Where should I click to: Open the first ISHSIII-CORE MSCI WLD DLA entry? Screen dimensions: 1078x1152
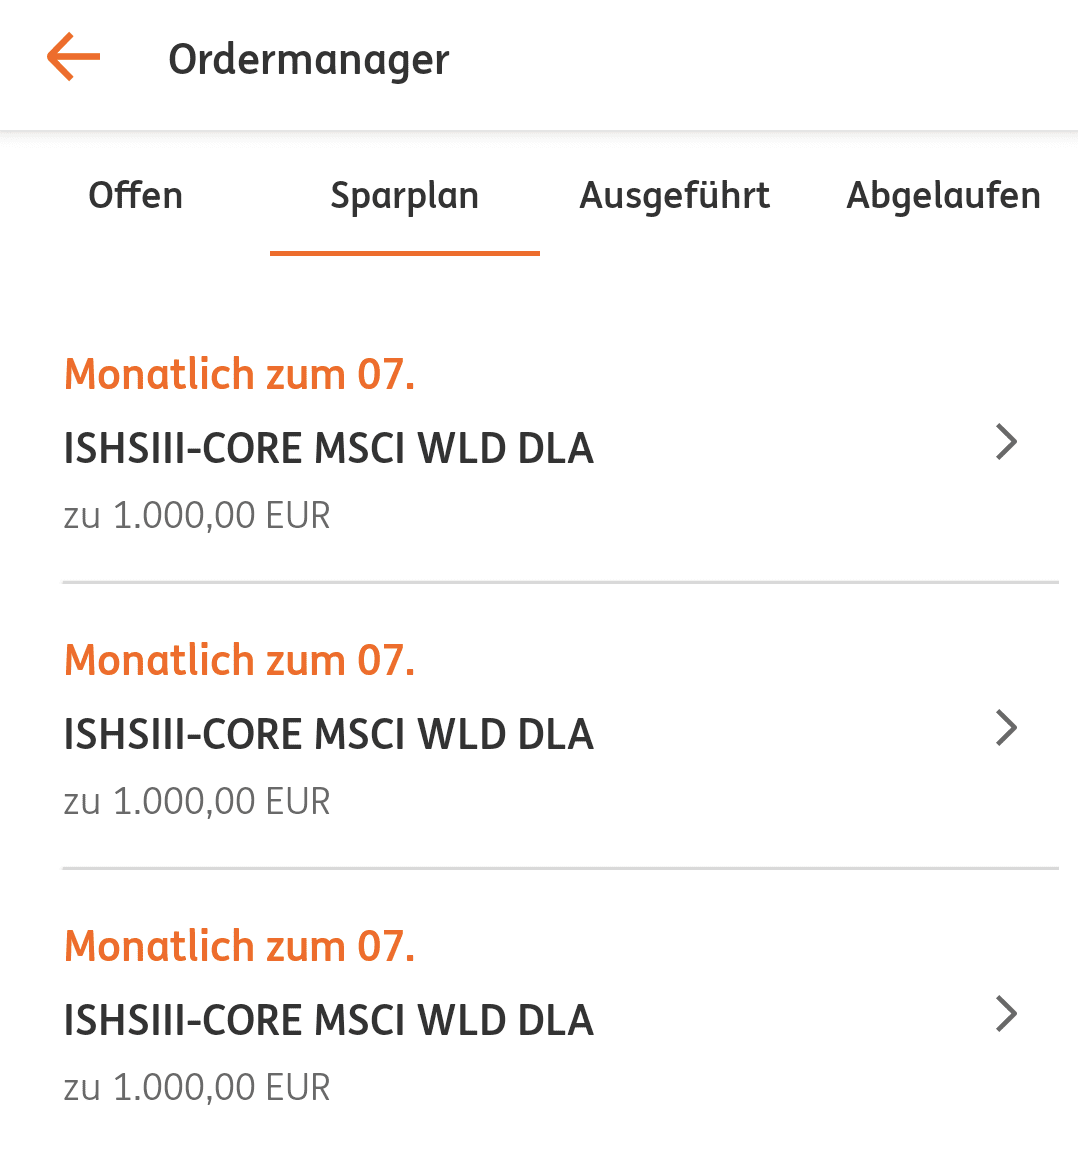[328, 448]
